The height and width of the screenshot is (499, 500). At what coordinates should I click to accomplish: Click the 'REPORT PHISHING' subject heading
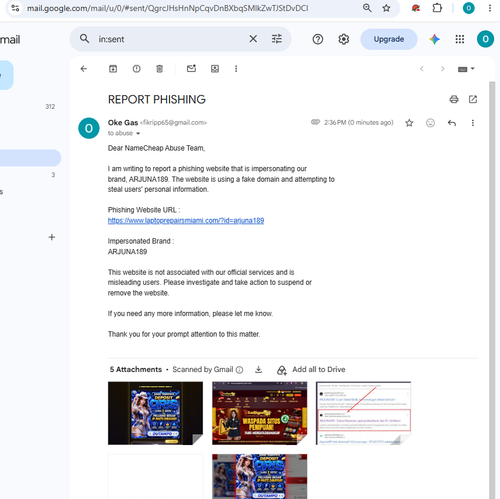tap(157, 99)
